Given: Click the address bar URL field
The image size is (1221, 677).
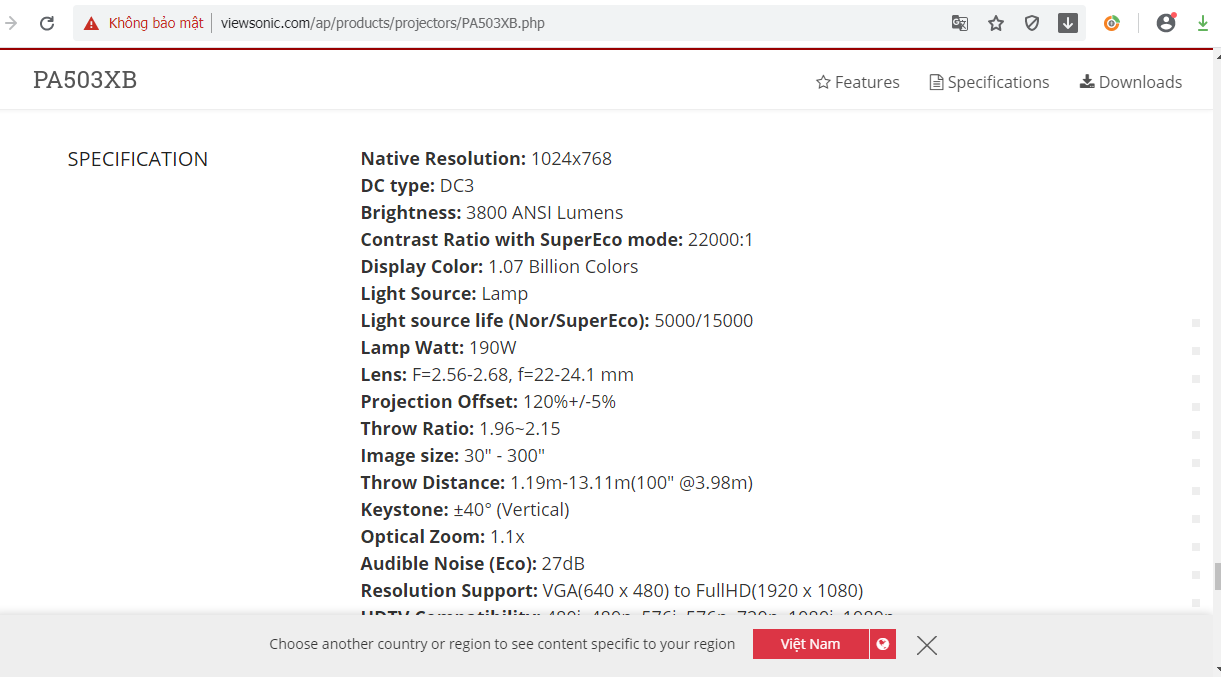Looking at the screenshot, I should coord(550,23).
